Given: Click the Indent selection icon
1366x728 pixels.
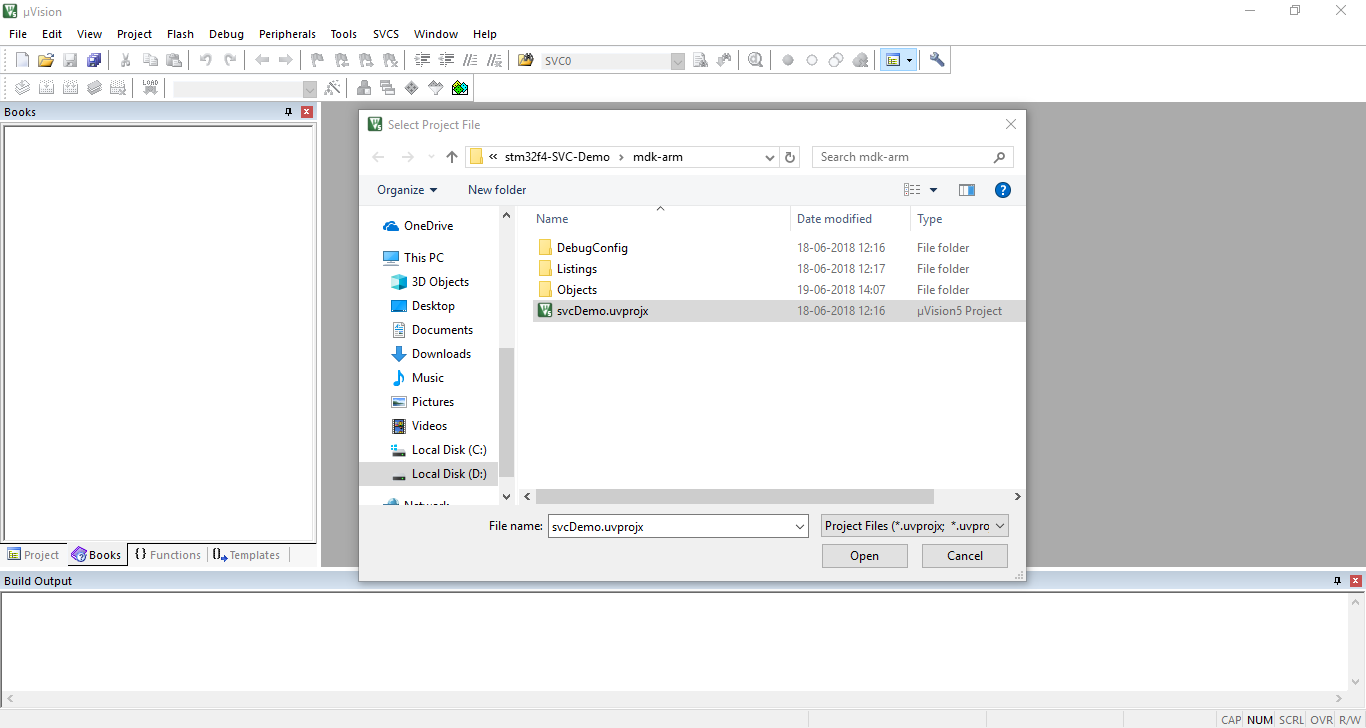Looking at the screenshot, I should 422,60.
